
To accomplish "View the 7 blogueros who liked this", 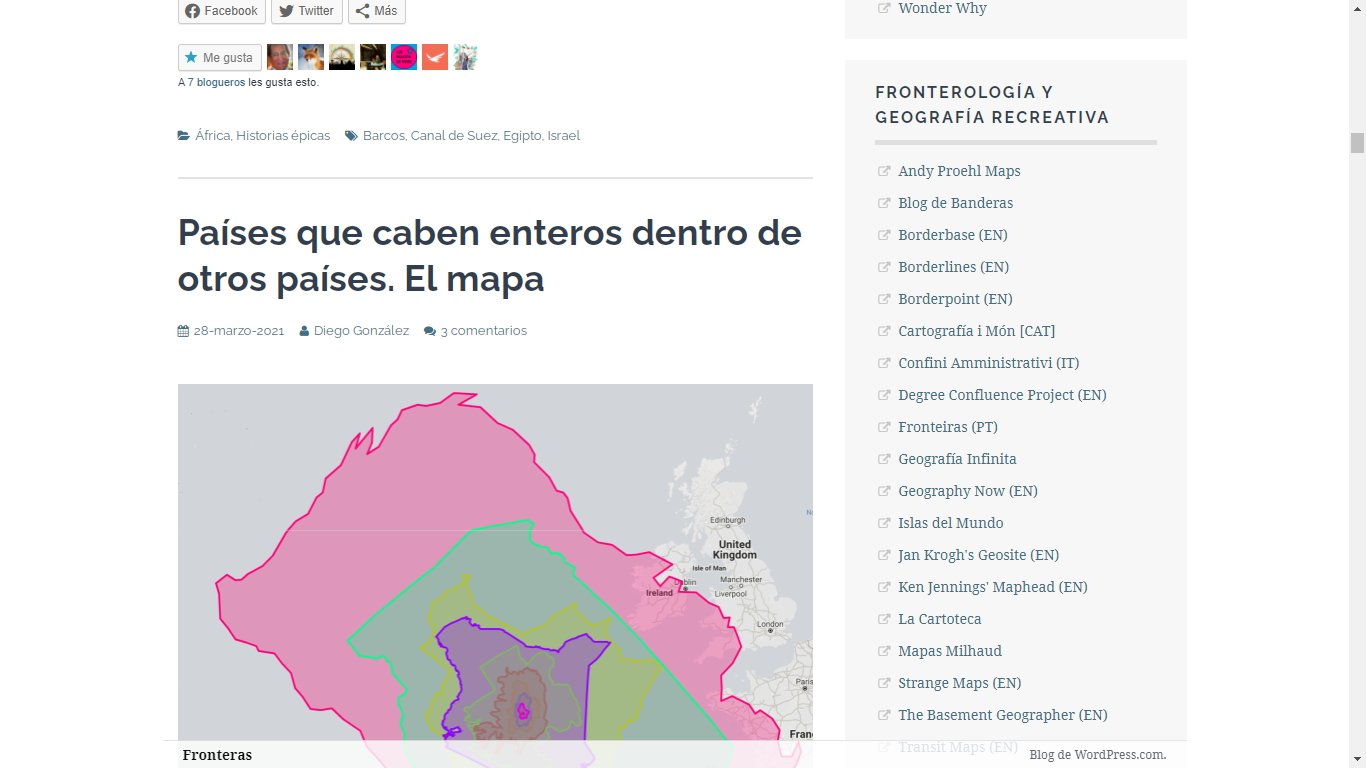I will pos(216,83).
